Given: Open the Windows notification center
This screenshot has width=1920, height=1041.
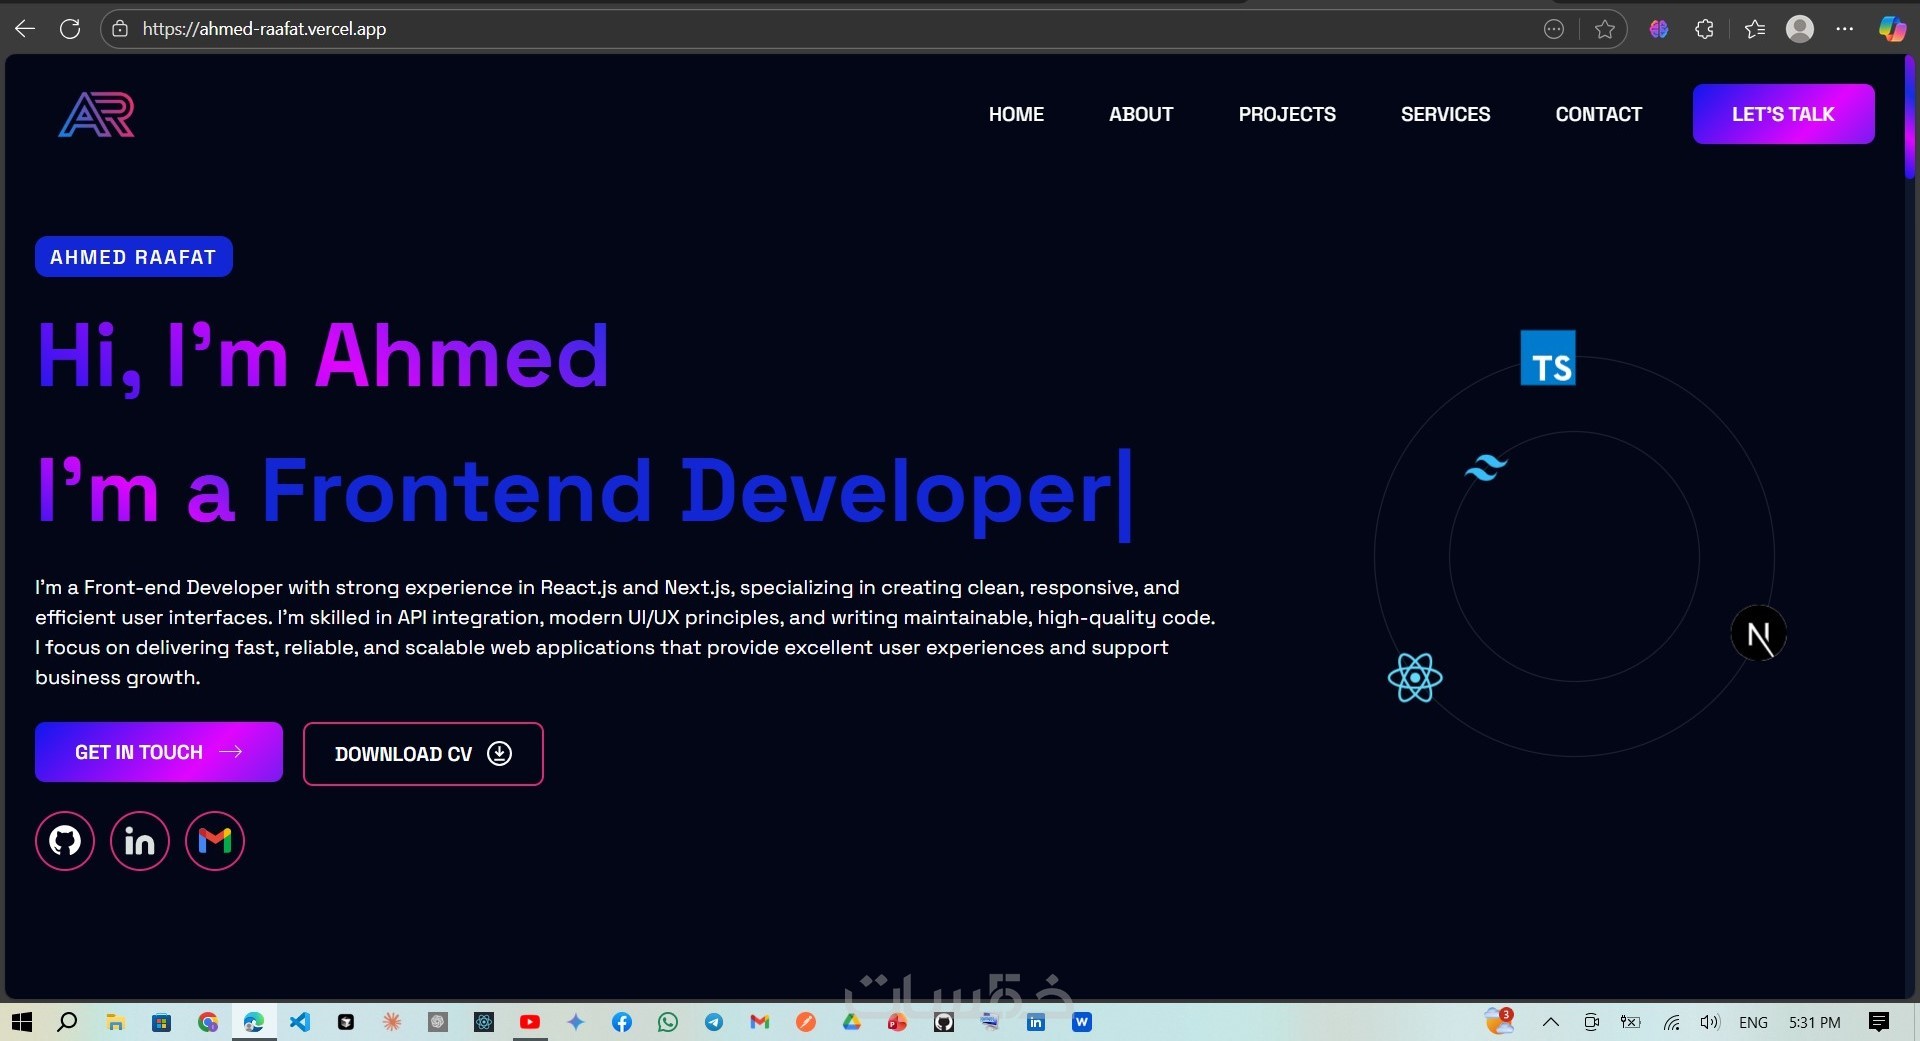Looking at the screenshot, I should pos(1879,1022).
